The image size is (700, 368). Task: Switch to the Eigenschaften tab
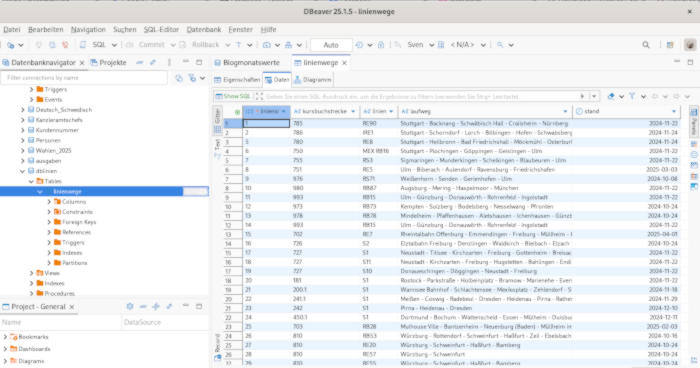click(x=237, y=79)
